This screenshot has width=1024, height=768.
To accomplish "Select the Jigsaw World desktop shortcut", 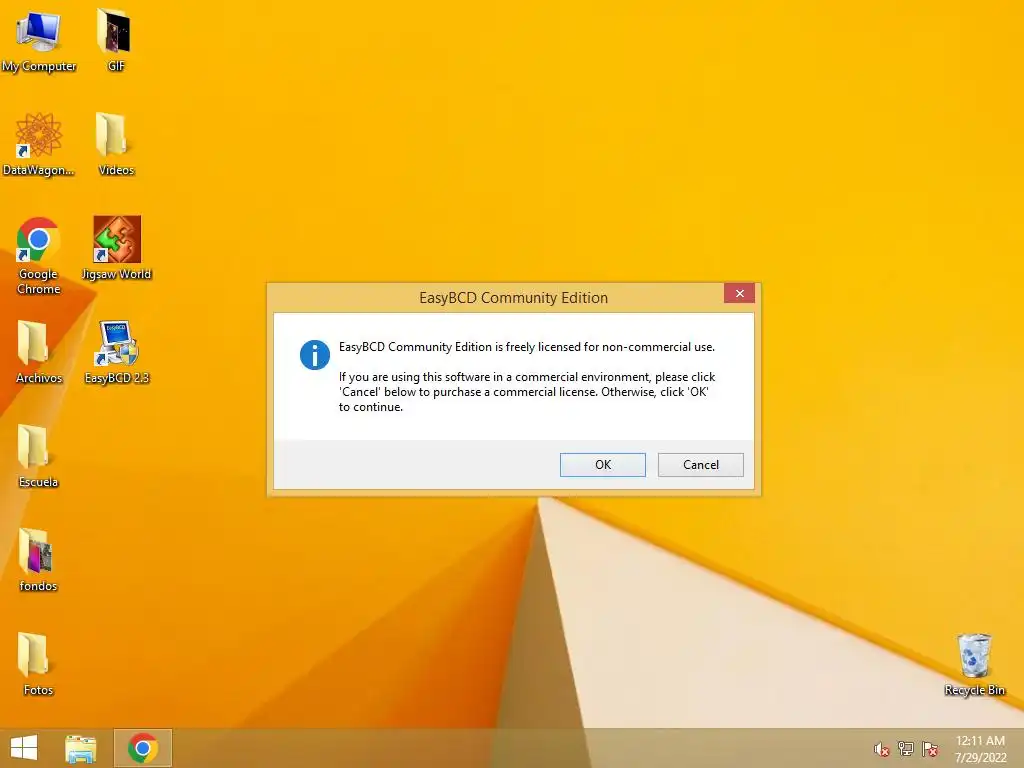I will tap(116, 249).
